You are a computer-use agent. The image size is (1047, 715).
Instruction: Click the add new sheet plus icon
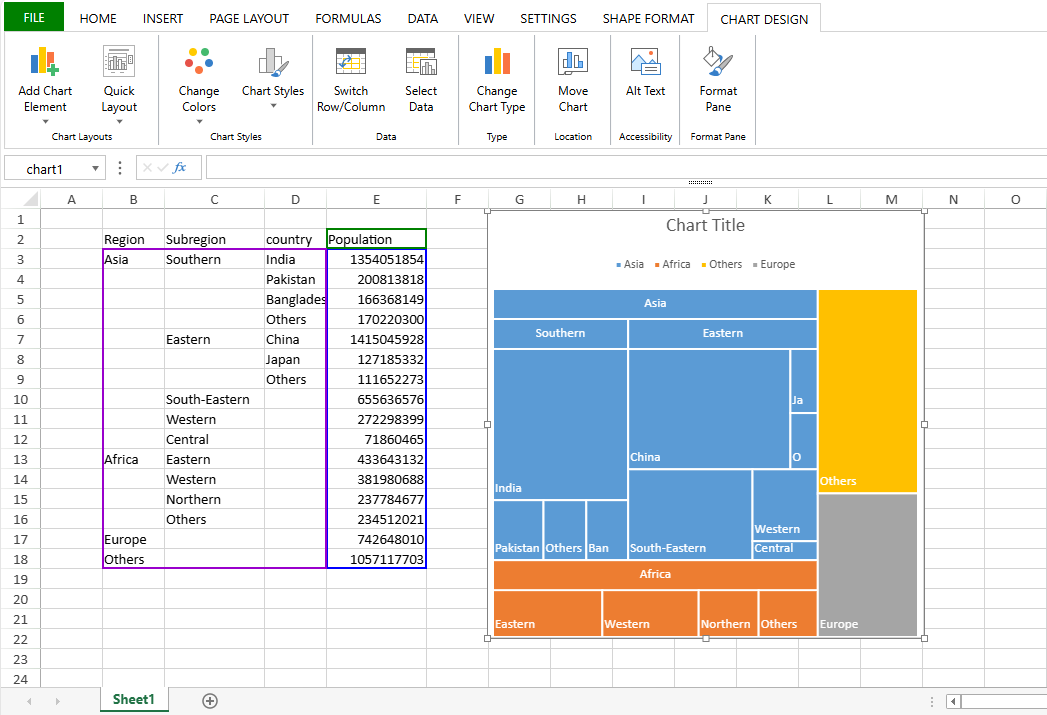pos(210,700)
